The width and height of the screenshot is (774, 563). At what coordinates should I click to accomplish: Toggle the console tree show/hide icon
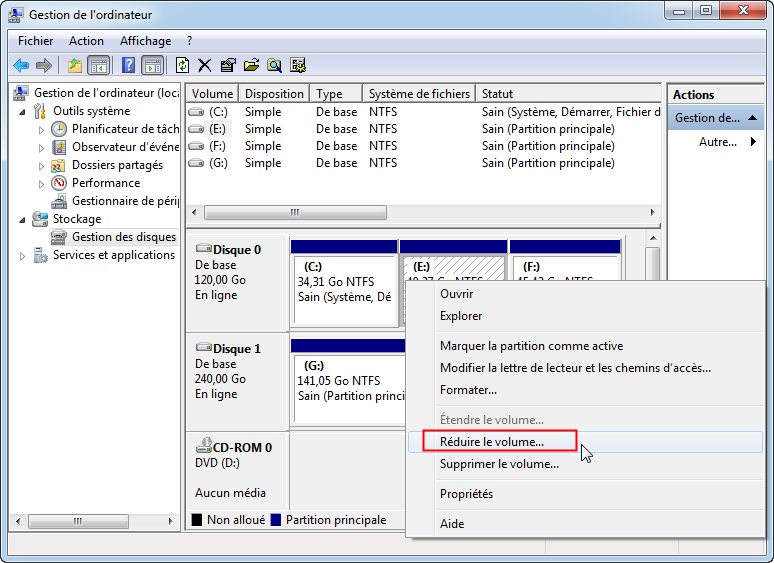pyautogui.click(x=98, y=65)
